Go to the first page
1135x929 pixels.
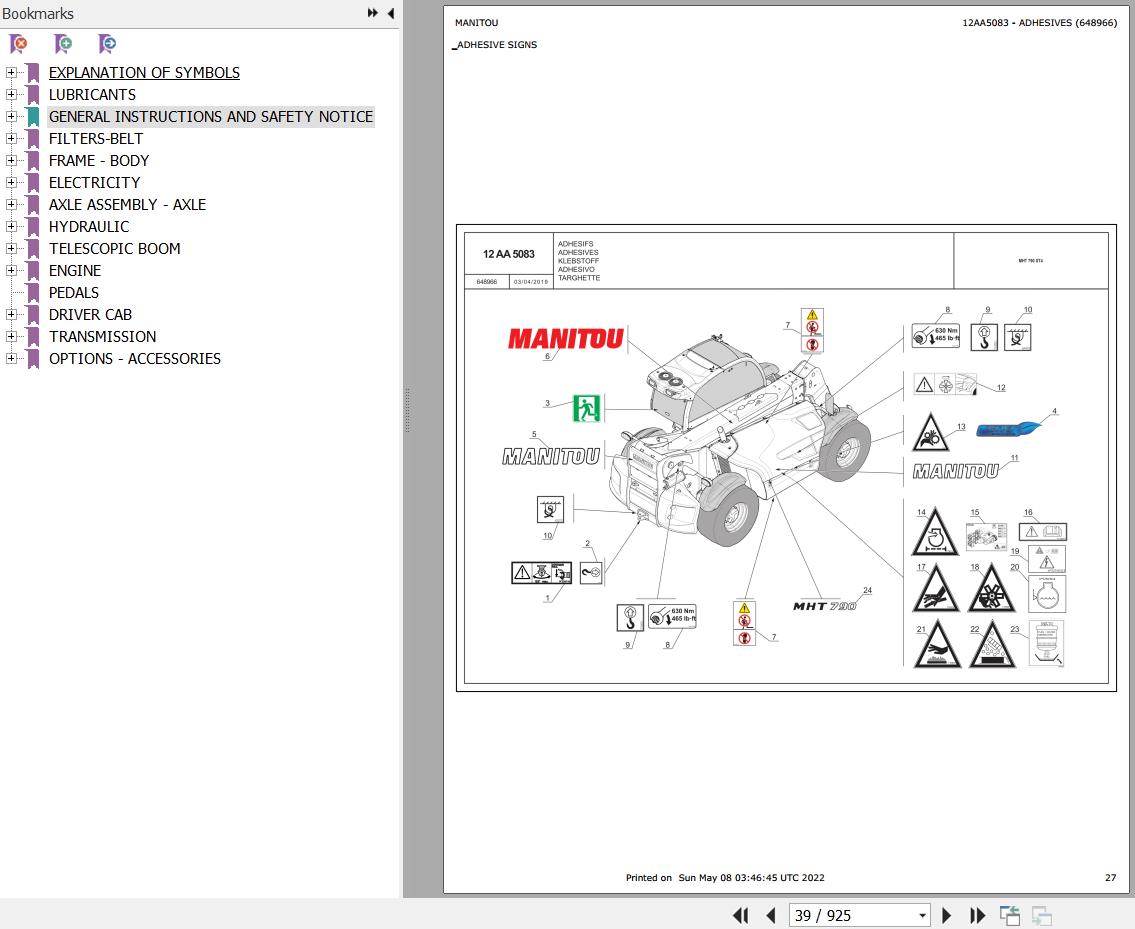[741, 915]
